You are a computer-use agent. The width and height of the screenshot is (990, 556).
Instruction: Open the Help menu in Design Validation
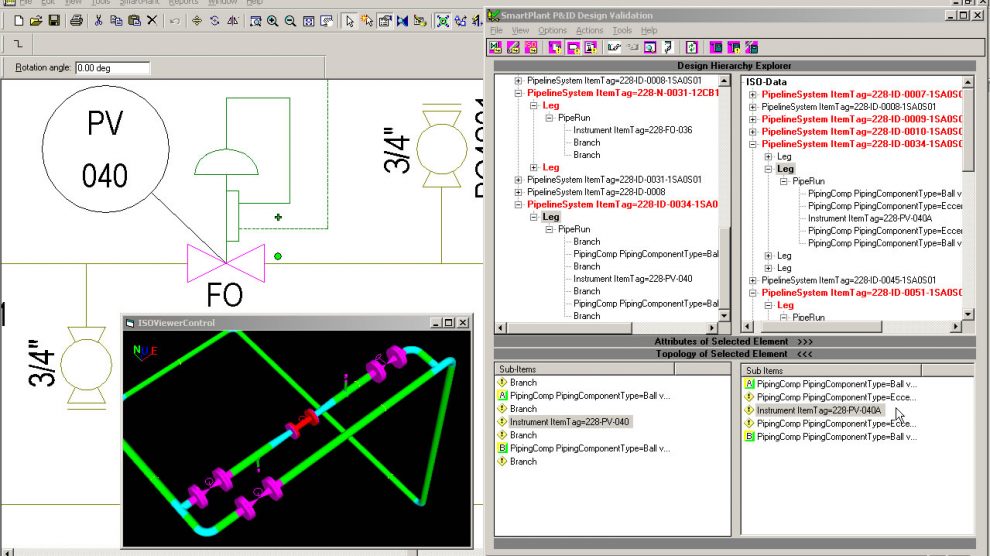[649, 30]
